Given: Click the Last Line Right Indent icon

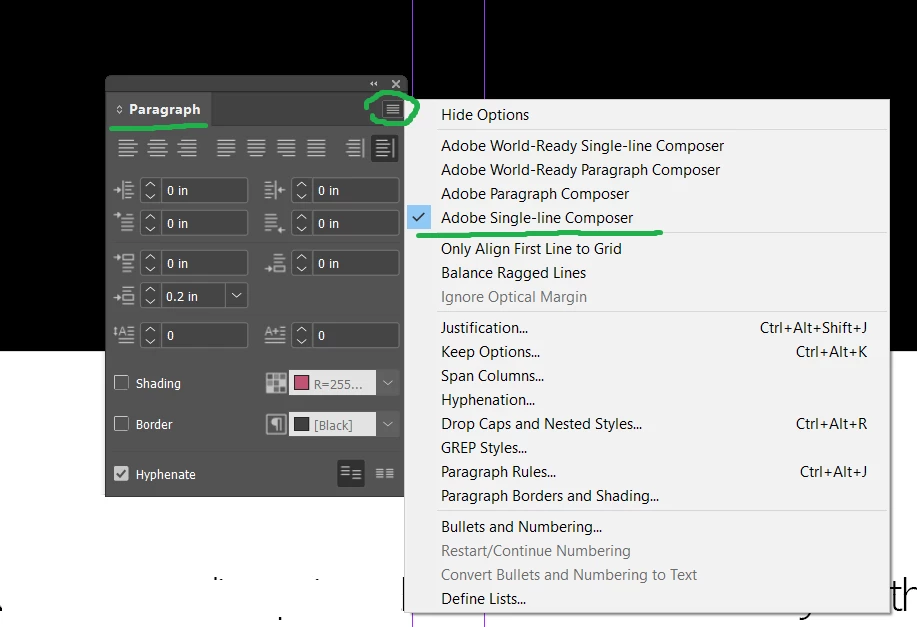Looking at the screenshot, I should [x=274, y=223].
